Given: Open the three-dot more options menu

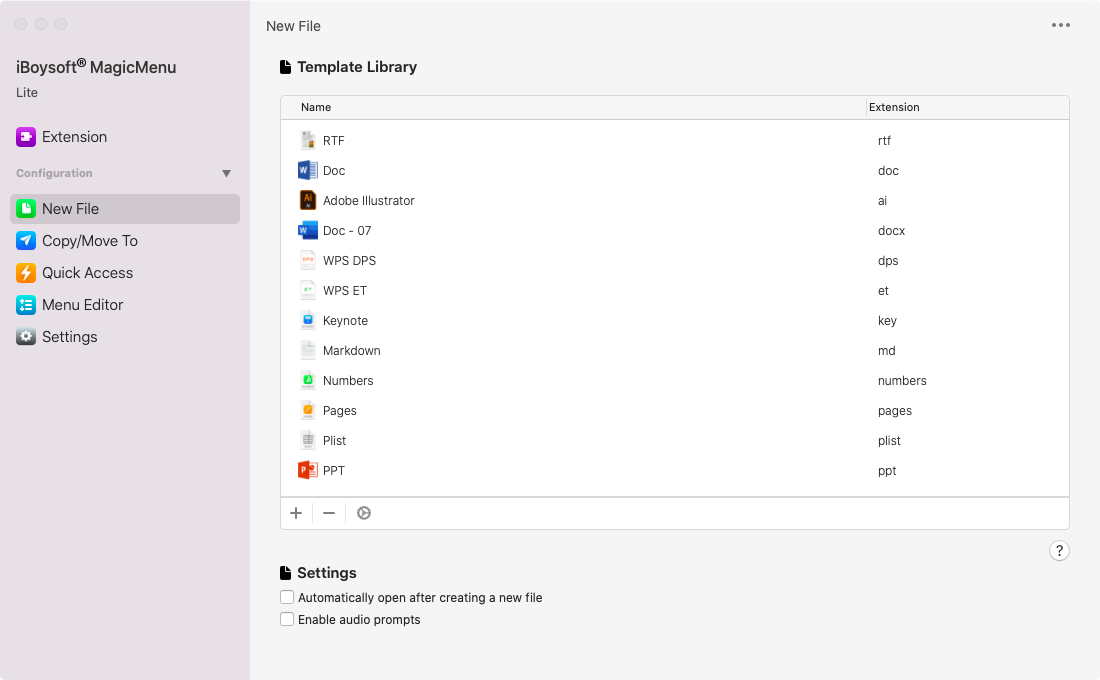Looking at the screenshot, I should [1061, 25].
